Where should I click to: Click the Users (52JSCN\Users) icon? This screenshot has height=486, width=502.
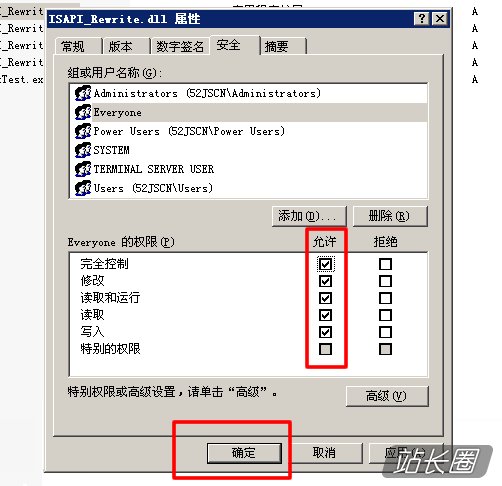(83, 188)
